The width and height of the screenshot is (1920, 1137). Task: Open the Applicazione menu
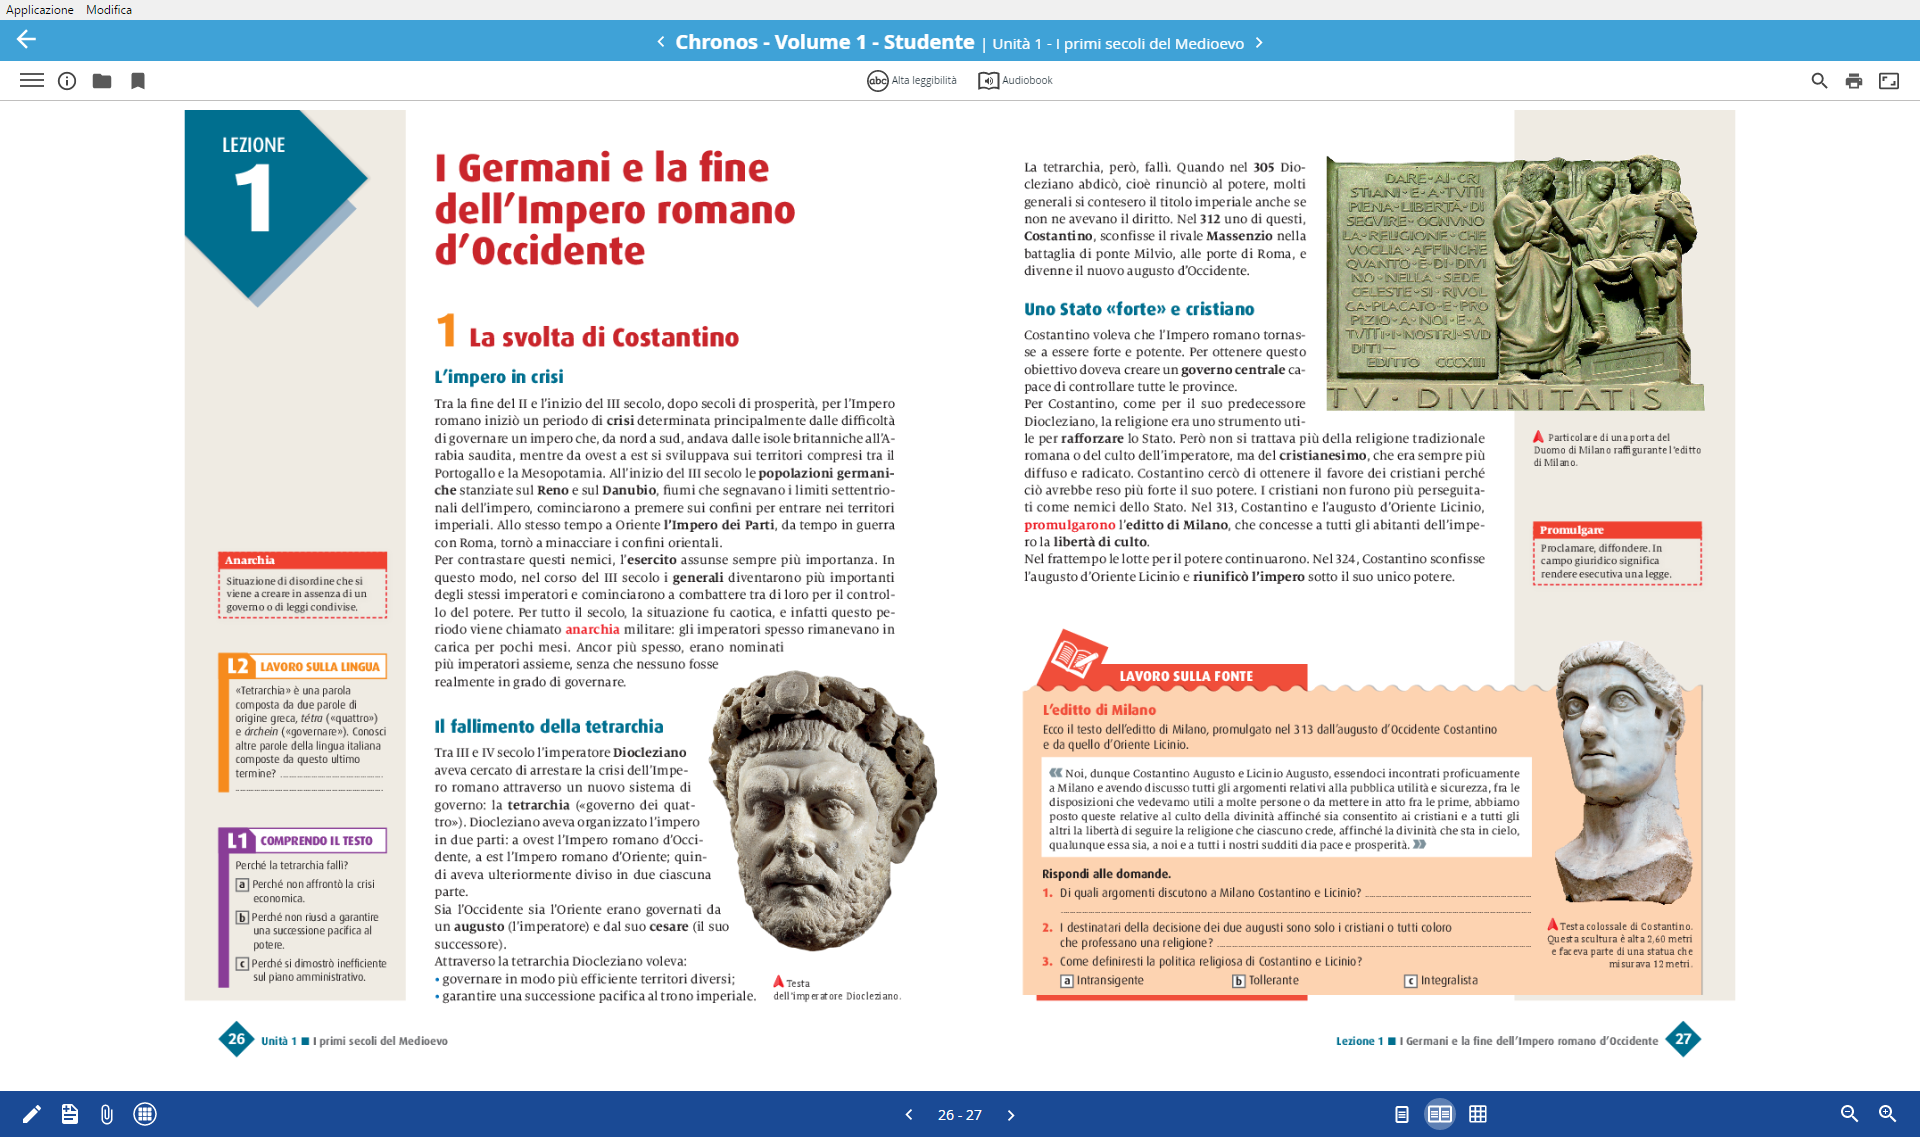coord(40,9)
